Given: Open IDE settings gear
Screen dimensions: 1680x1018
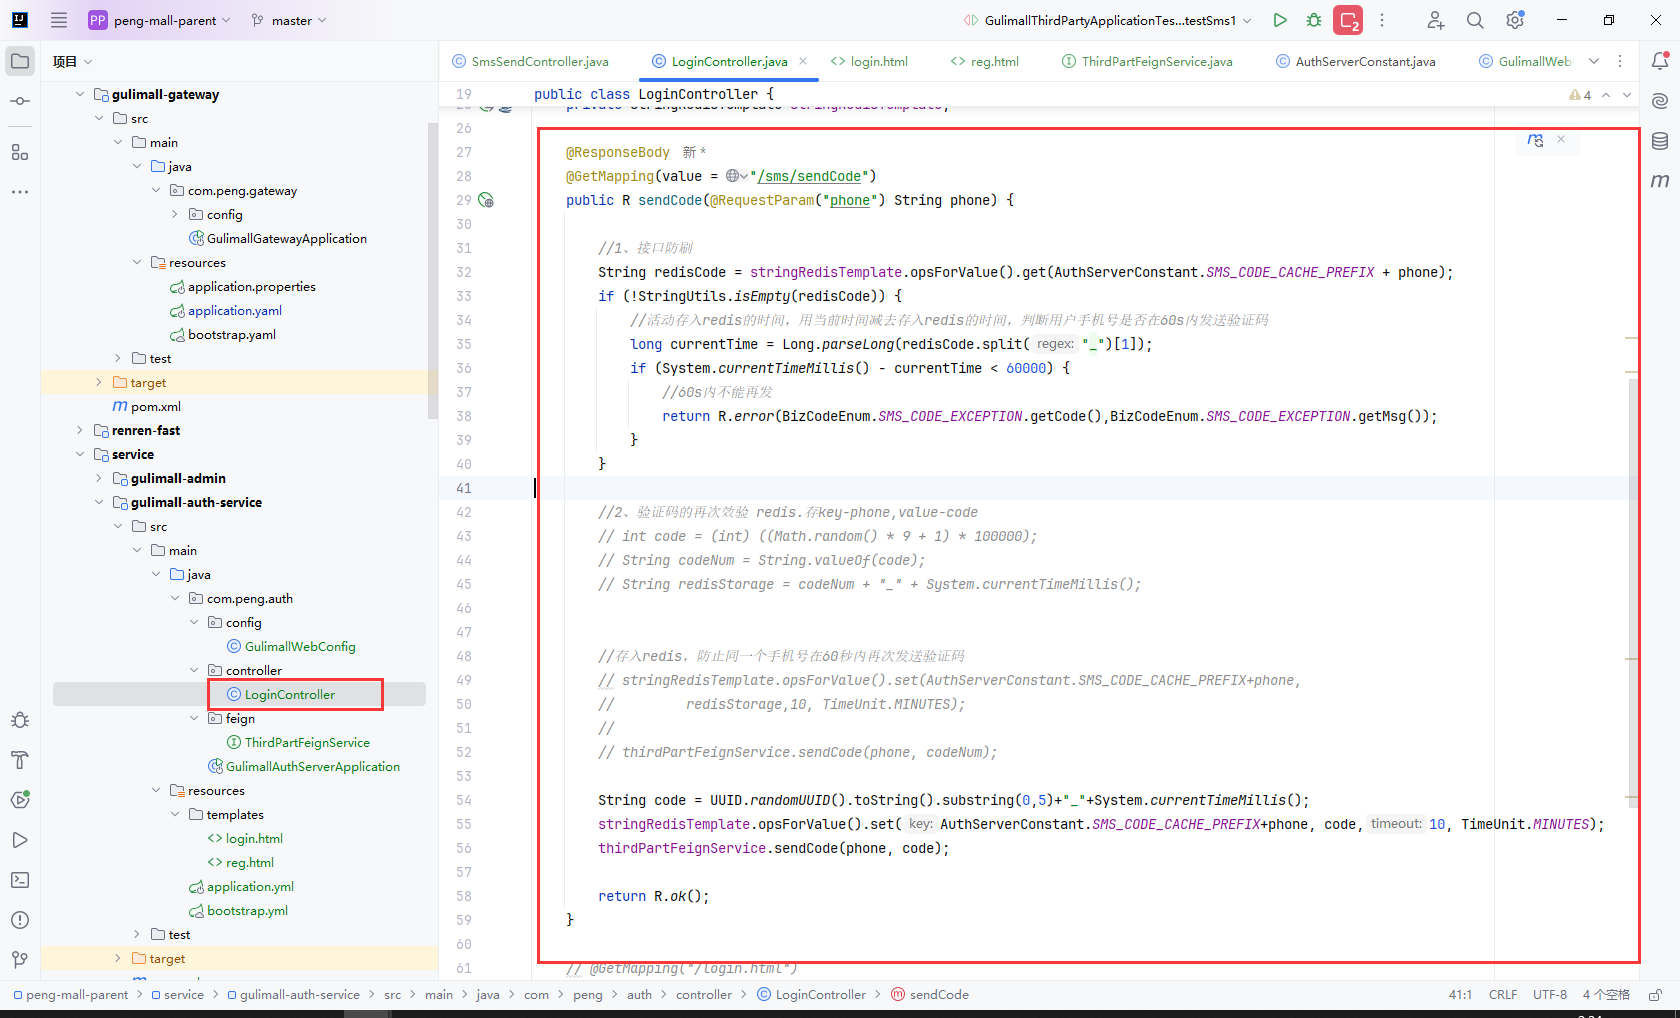Looking at the screenshot, I should click(x=1515, y=20).
